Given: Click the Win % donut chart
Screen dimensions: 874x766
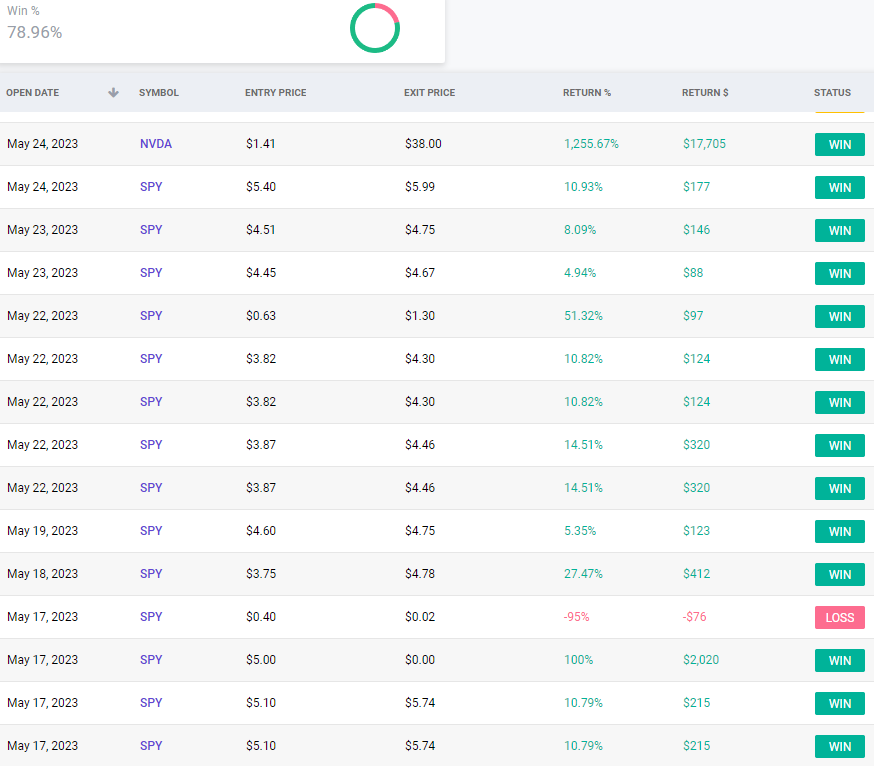Looking at the screenshot, I should 375,28.
